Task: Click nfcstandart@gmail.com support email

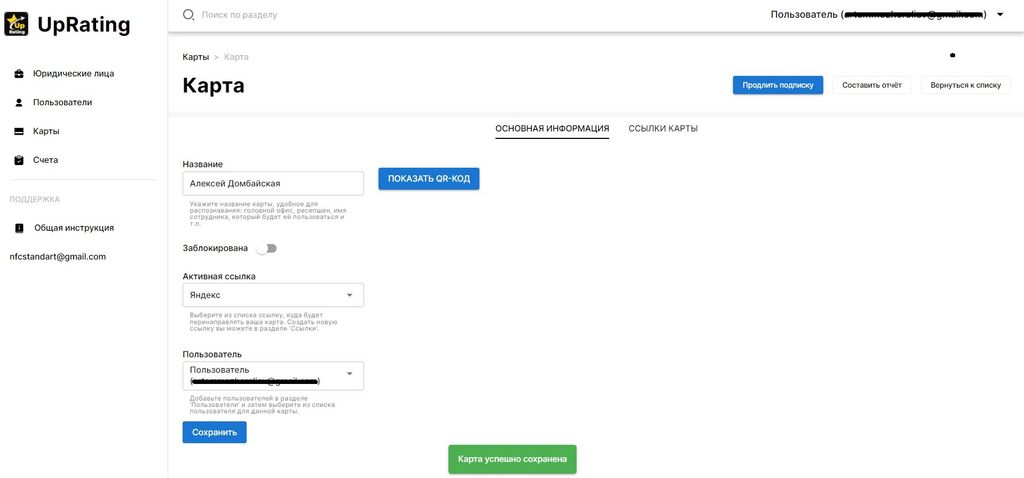Action: click(x=57, y=257)
